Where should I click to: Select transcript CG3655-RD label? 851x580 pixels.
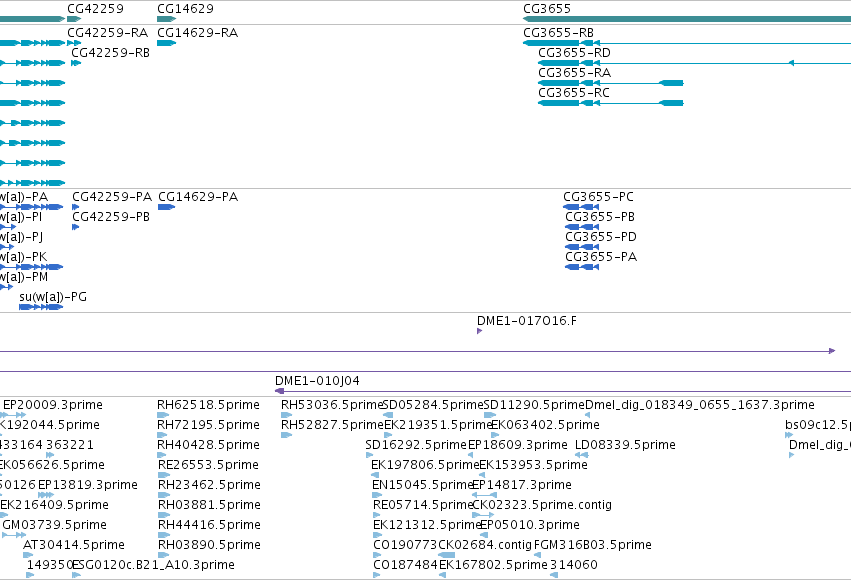tap(574, 53)
